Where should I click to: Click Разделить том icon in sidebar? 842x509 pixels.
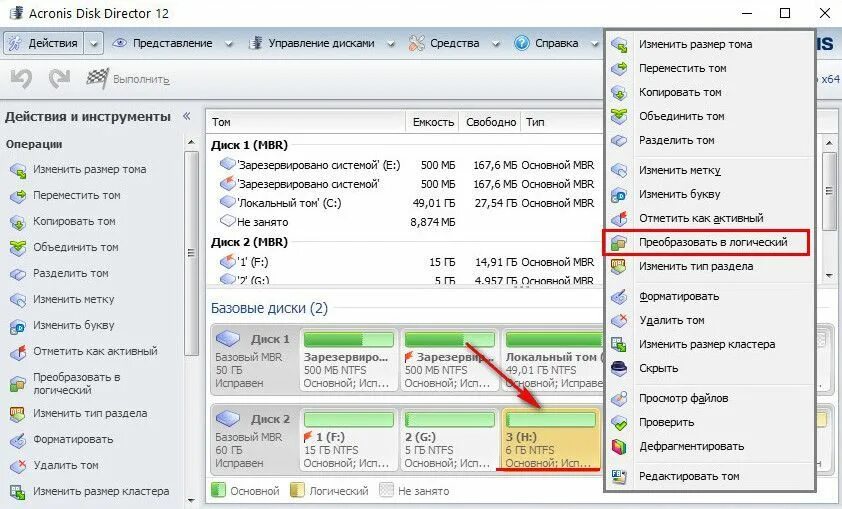[18, 274]
